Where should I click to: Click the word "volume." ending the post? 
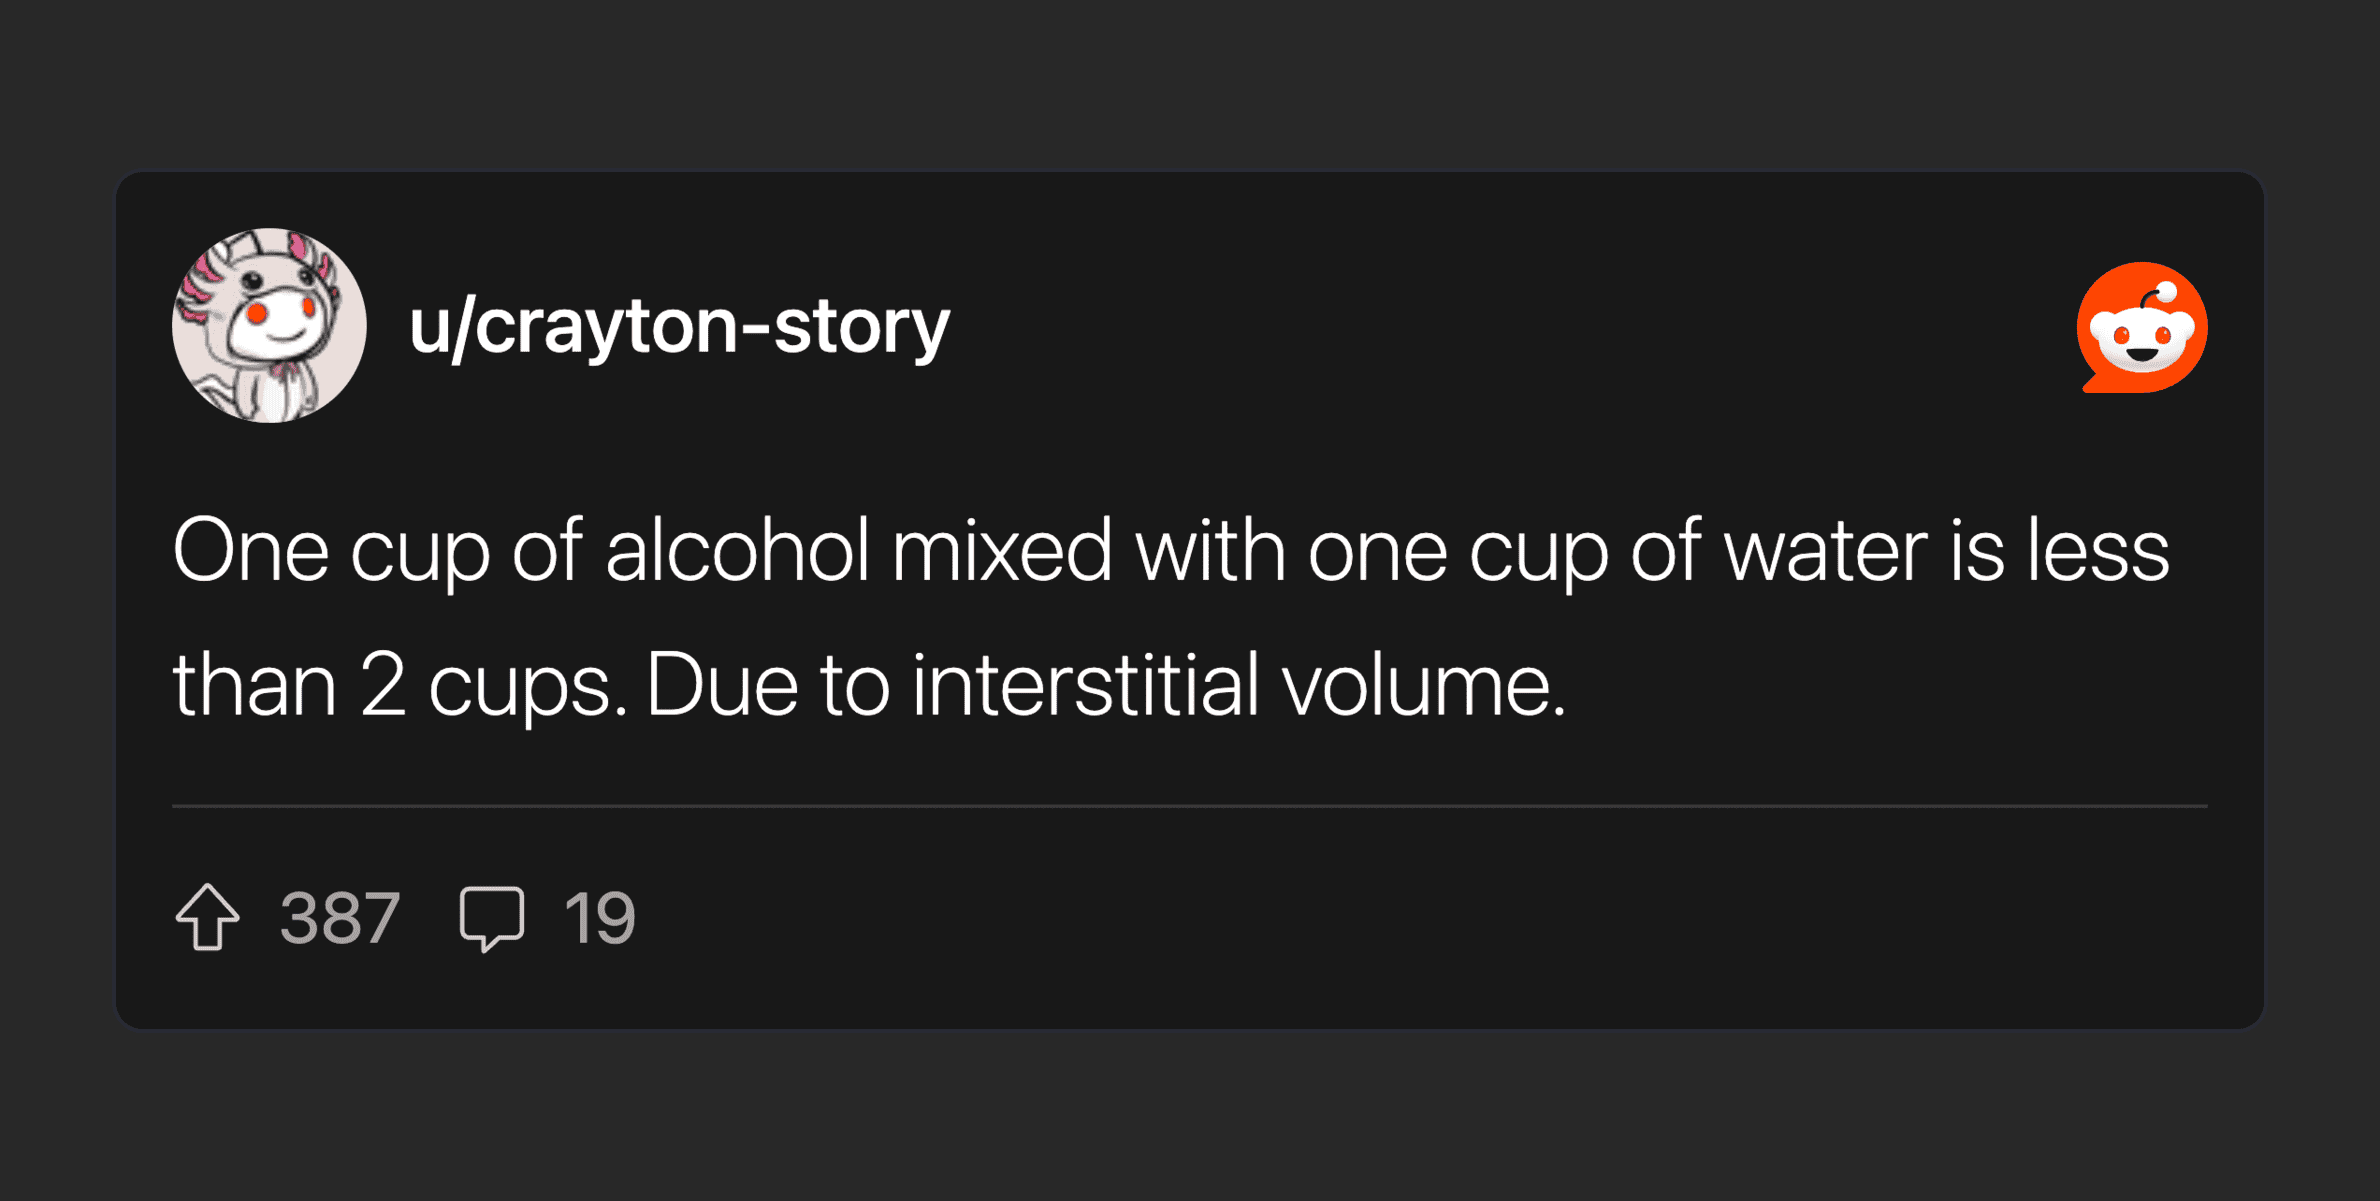[1424, 685]
